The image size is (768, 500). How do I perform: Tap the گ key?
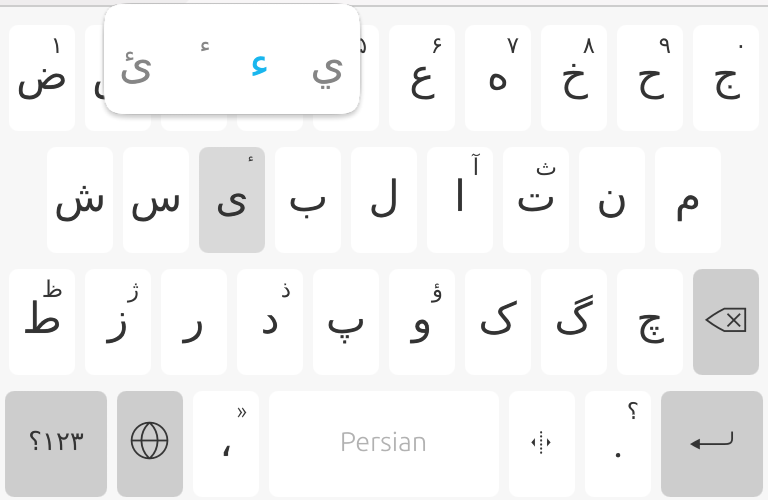tap(574, 322)
